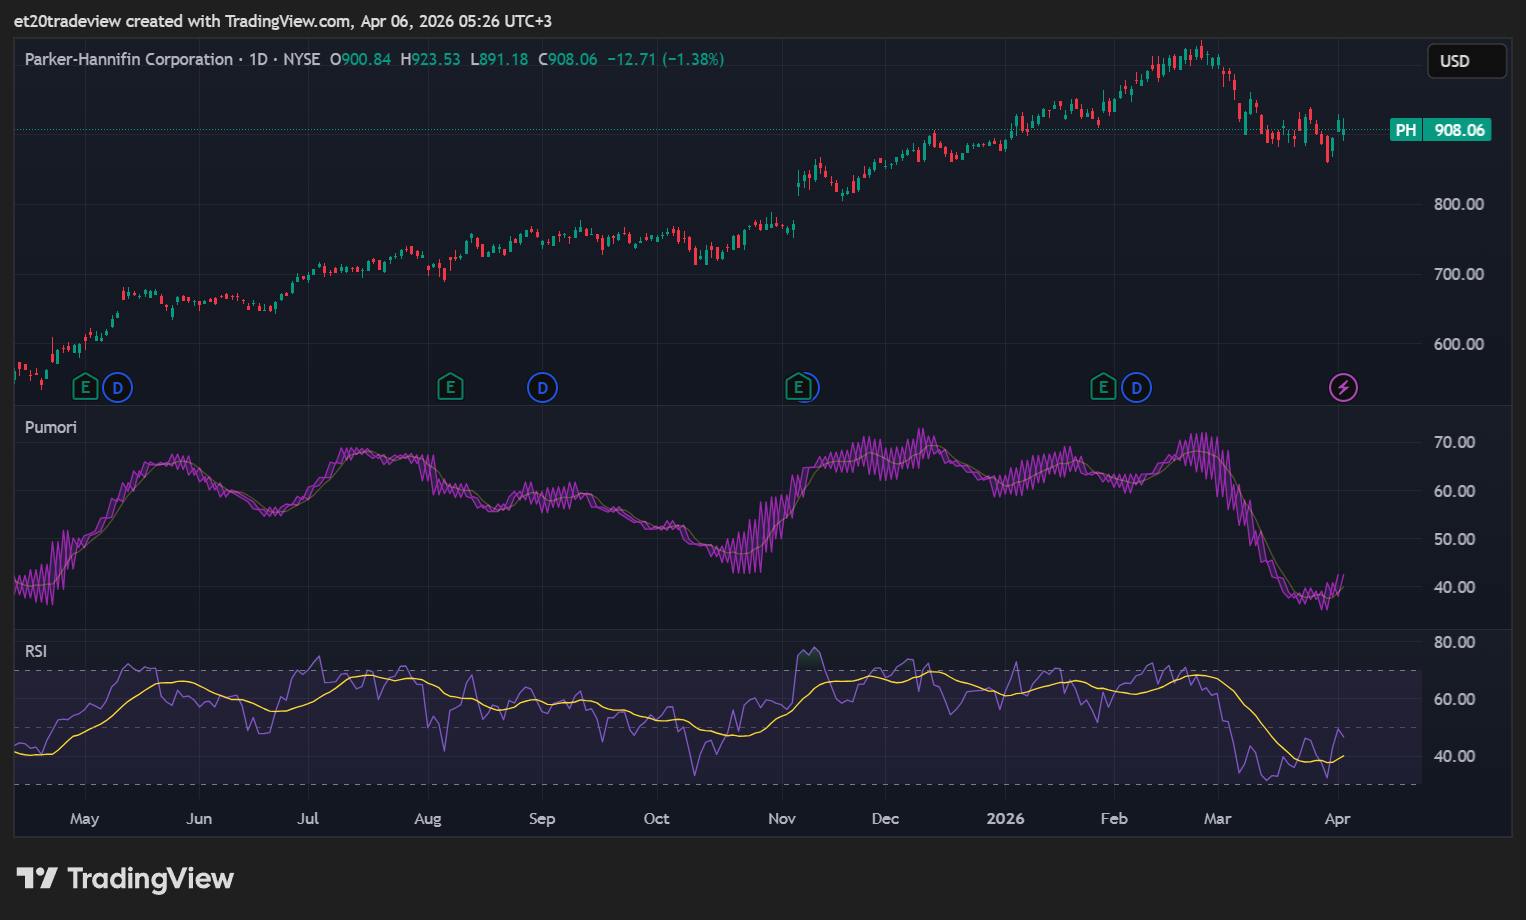Image resolution: width=1526 pixels, height=920 pixels.
Task: Click the earnings E marker near May
Action: [x=85, y=387]
